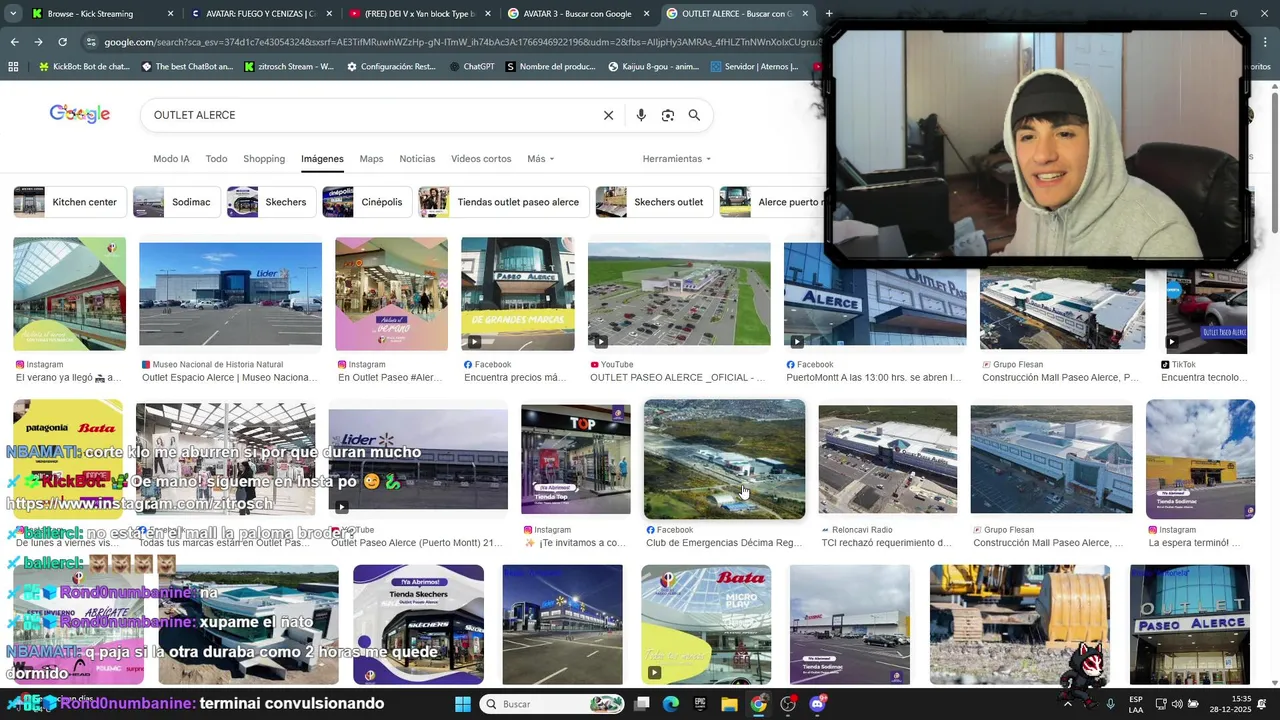
Task: Expand the Más search filter dropdown
Action: click(x=540, y=159)
